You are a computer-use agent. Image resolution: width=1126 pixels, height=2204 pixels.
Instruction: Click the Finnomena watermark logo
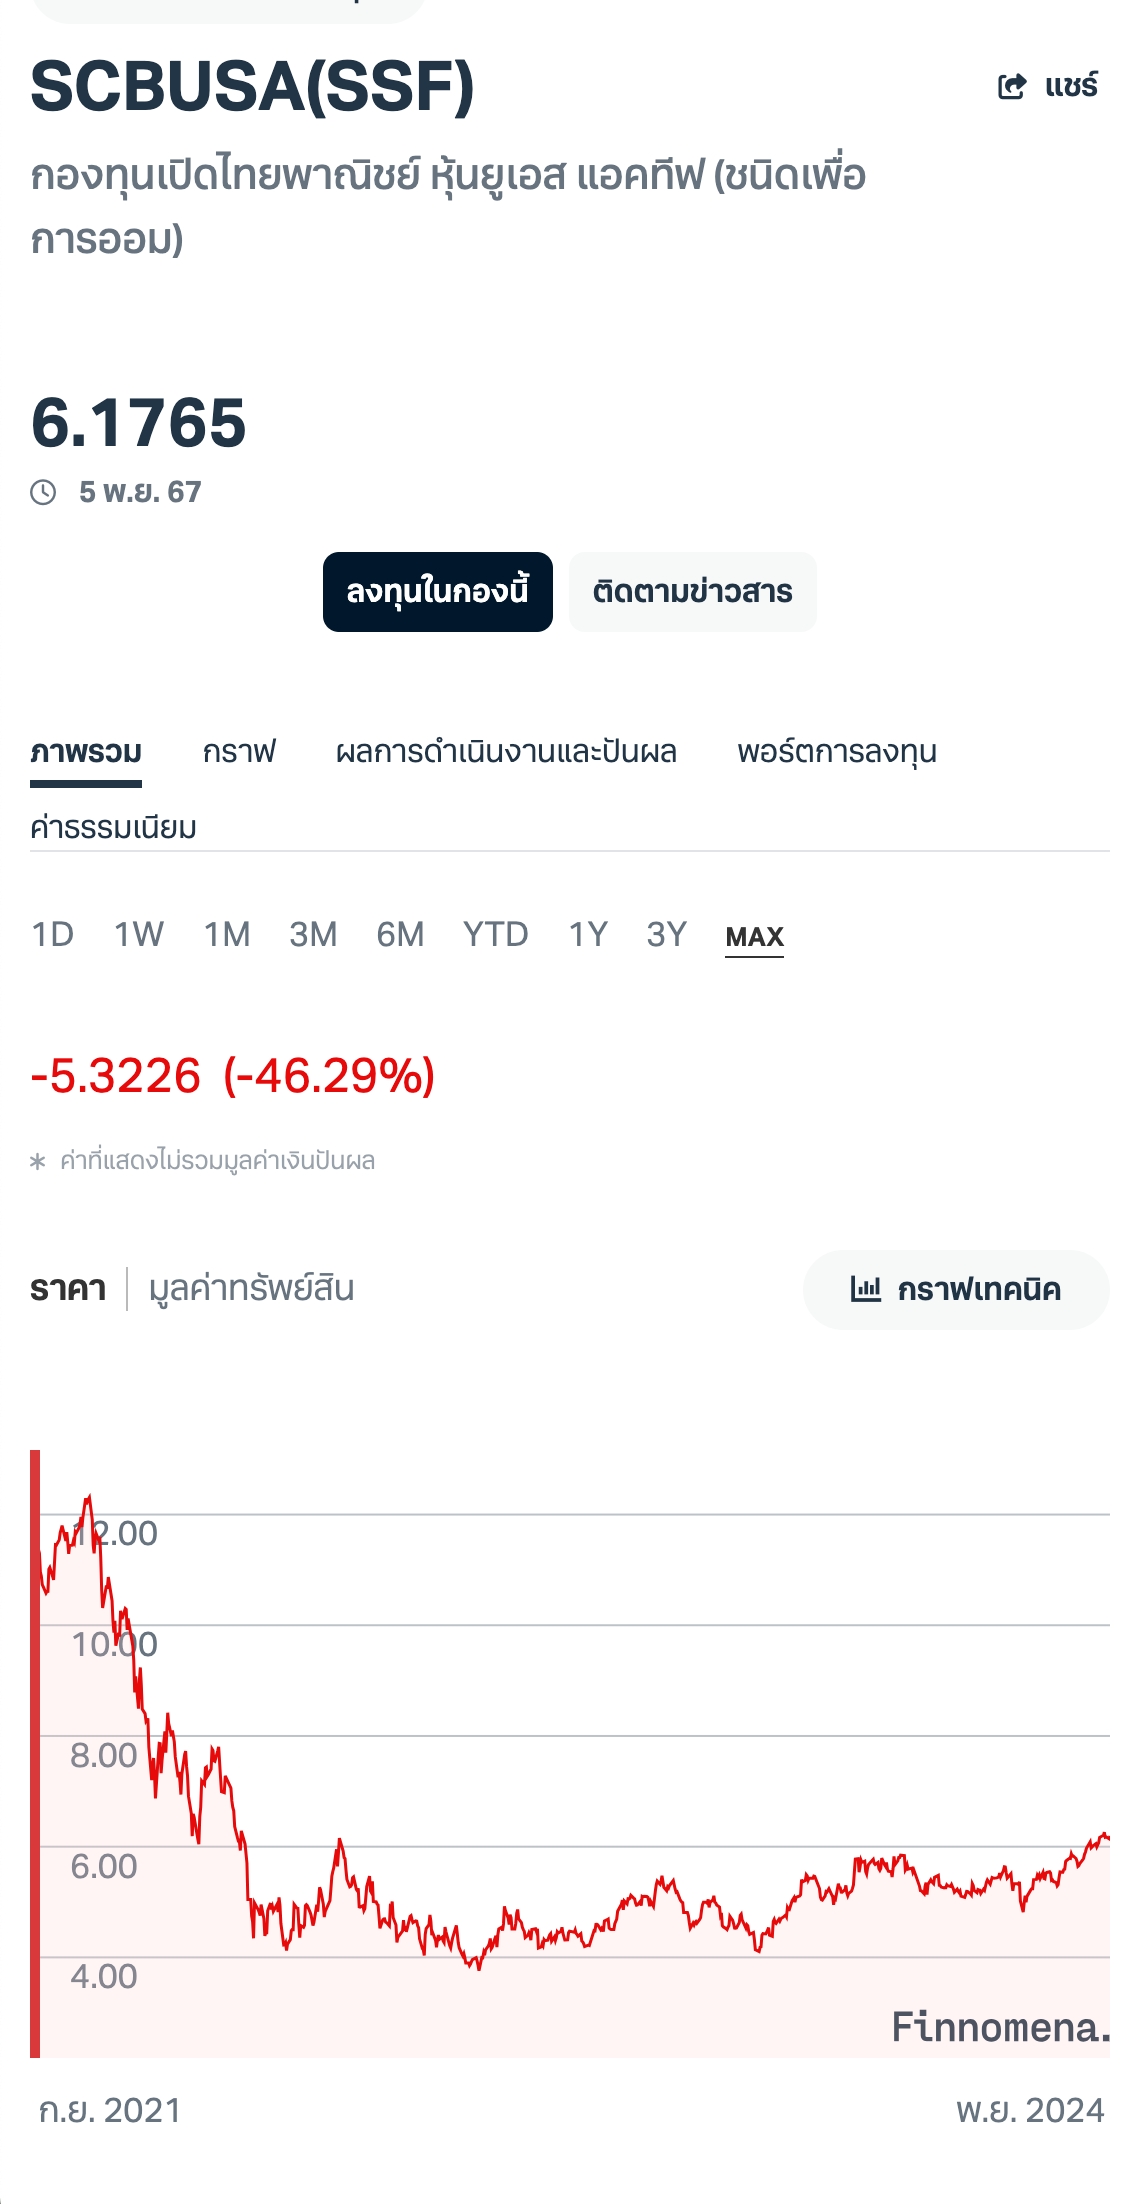pos(1001,2027)
